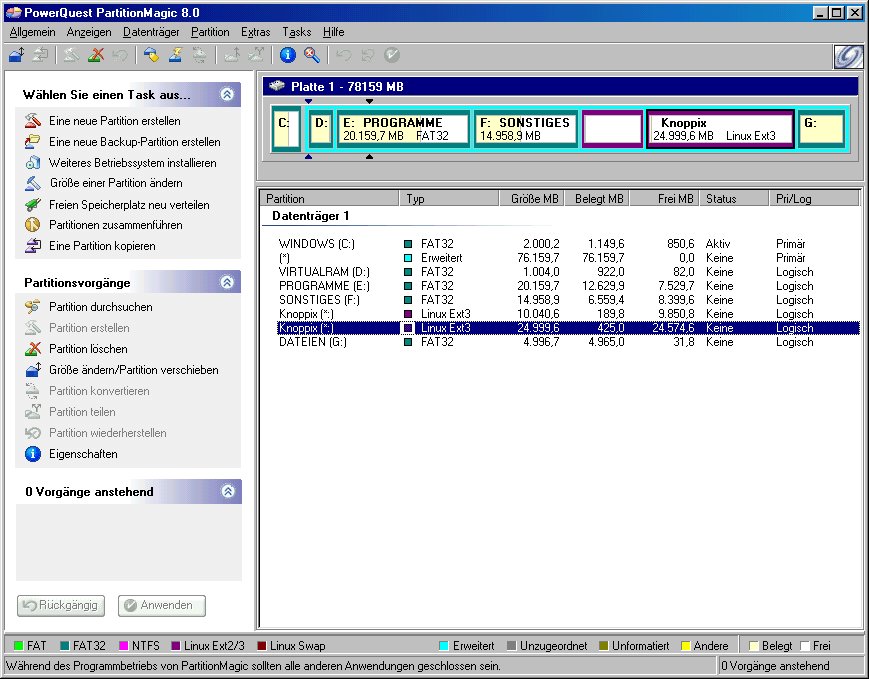Open the Datenträger menu
Image resolution: width=869 pixels, height=679 pixels.
pyautogui.click(x=151, y=32)
